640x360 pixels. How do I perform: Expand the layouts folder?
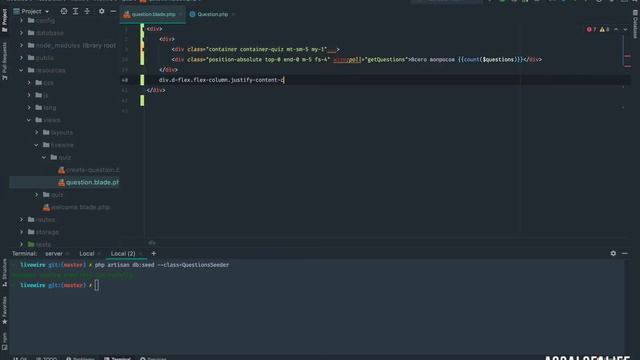(x=37, y=133)
